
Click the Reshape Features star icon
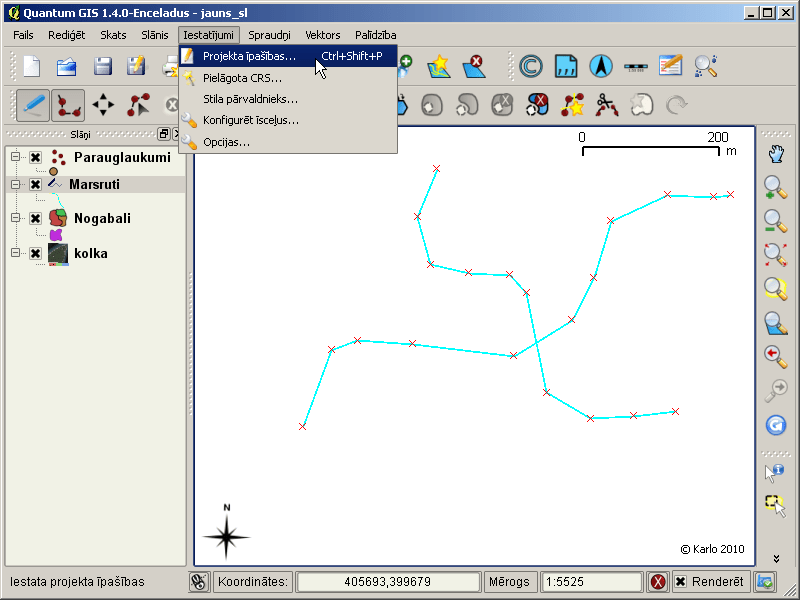click(572, 105)
